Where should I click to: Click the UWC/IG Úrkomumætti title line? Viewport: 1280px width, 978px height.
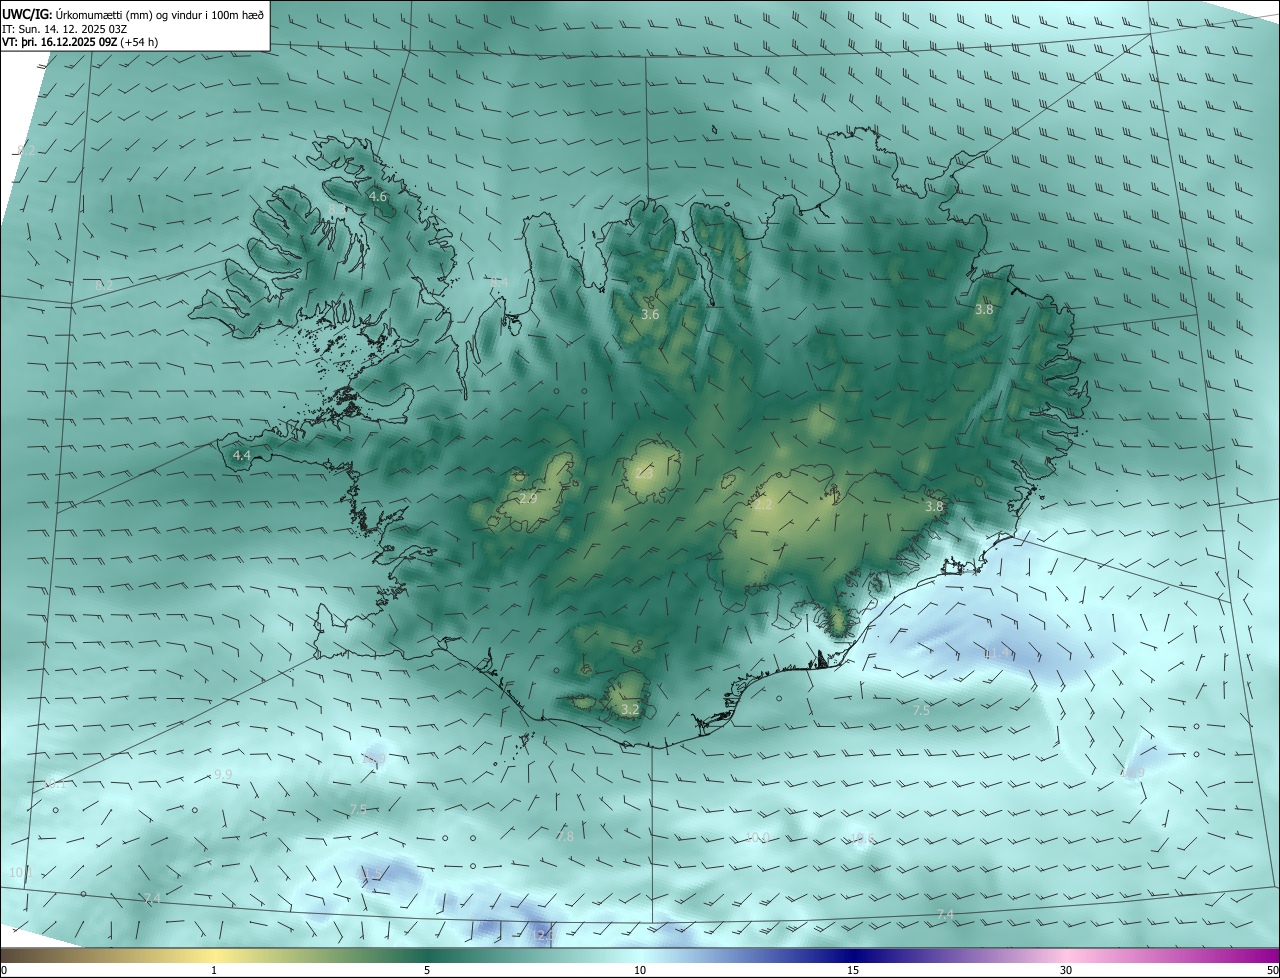[133, 14]
